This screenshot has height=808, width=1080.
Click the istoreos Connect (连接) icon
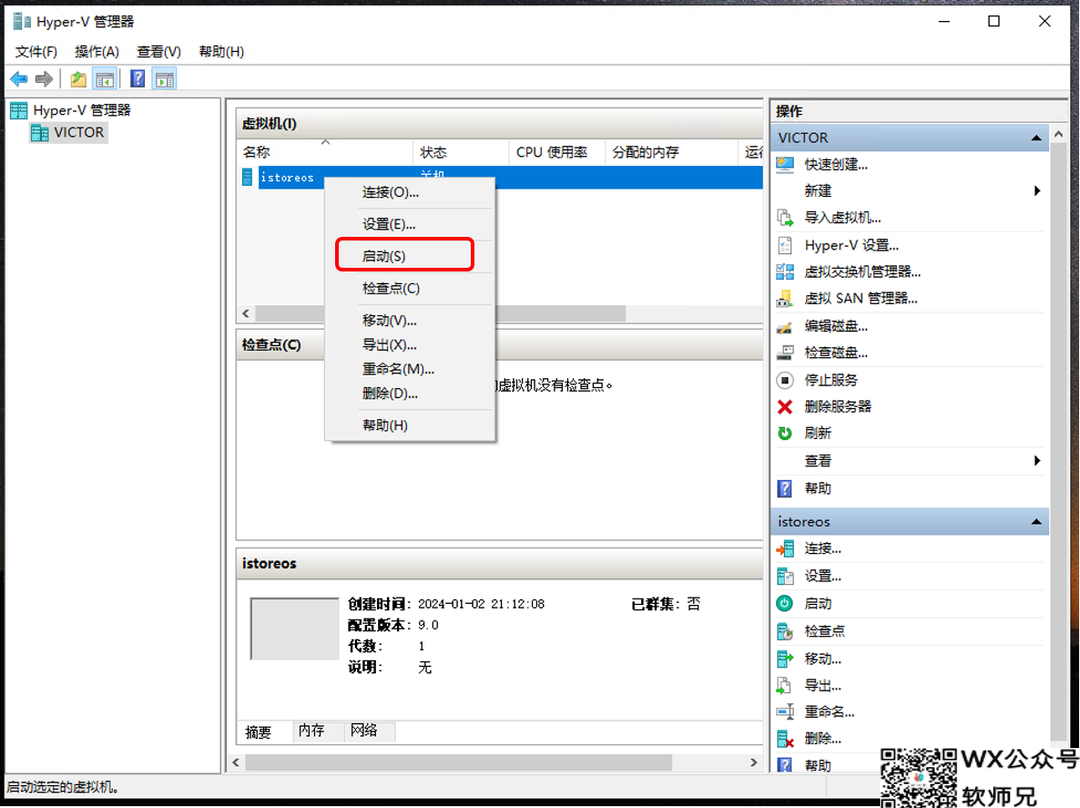[785, 549]
